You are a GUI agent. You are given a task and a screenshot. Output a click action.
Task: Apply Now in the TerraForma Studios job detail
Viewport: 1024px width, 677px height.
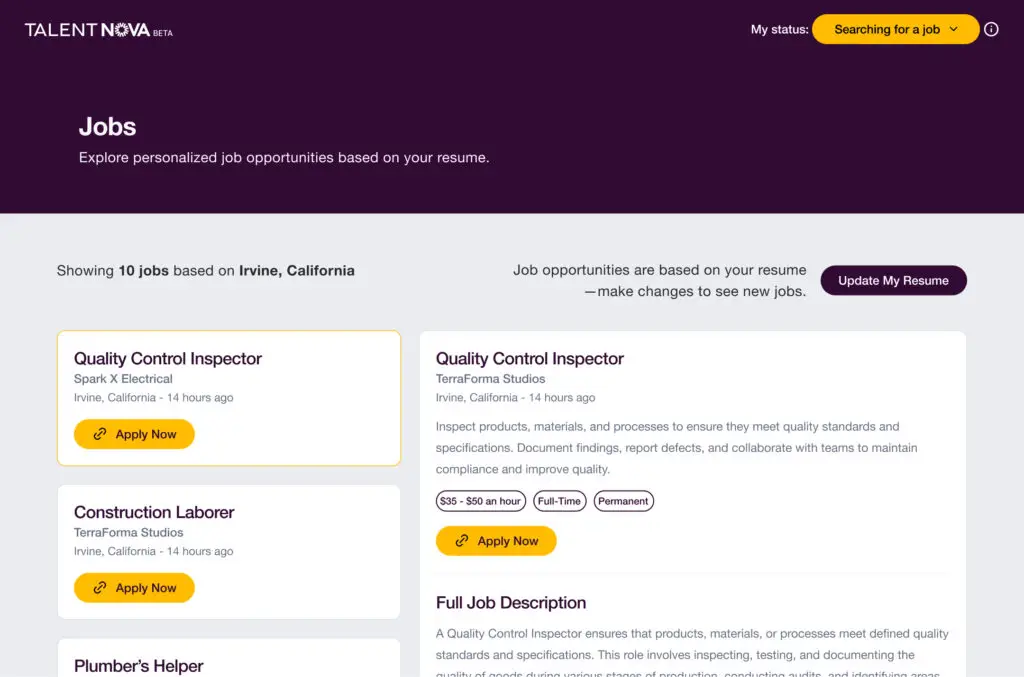tap(496, 541)
